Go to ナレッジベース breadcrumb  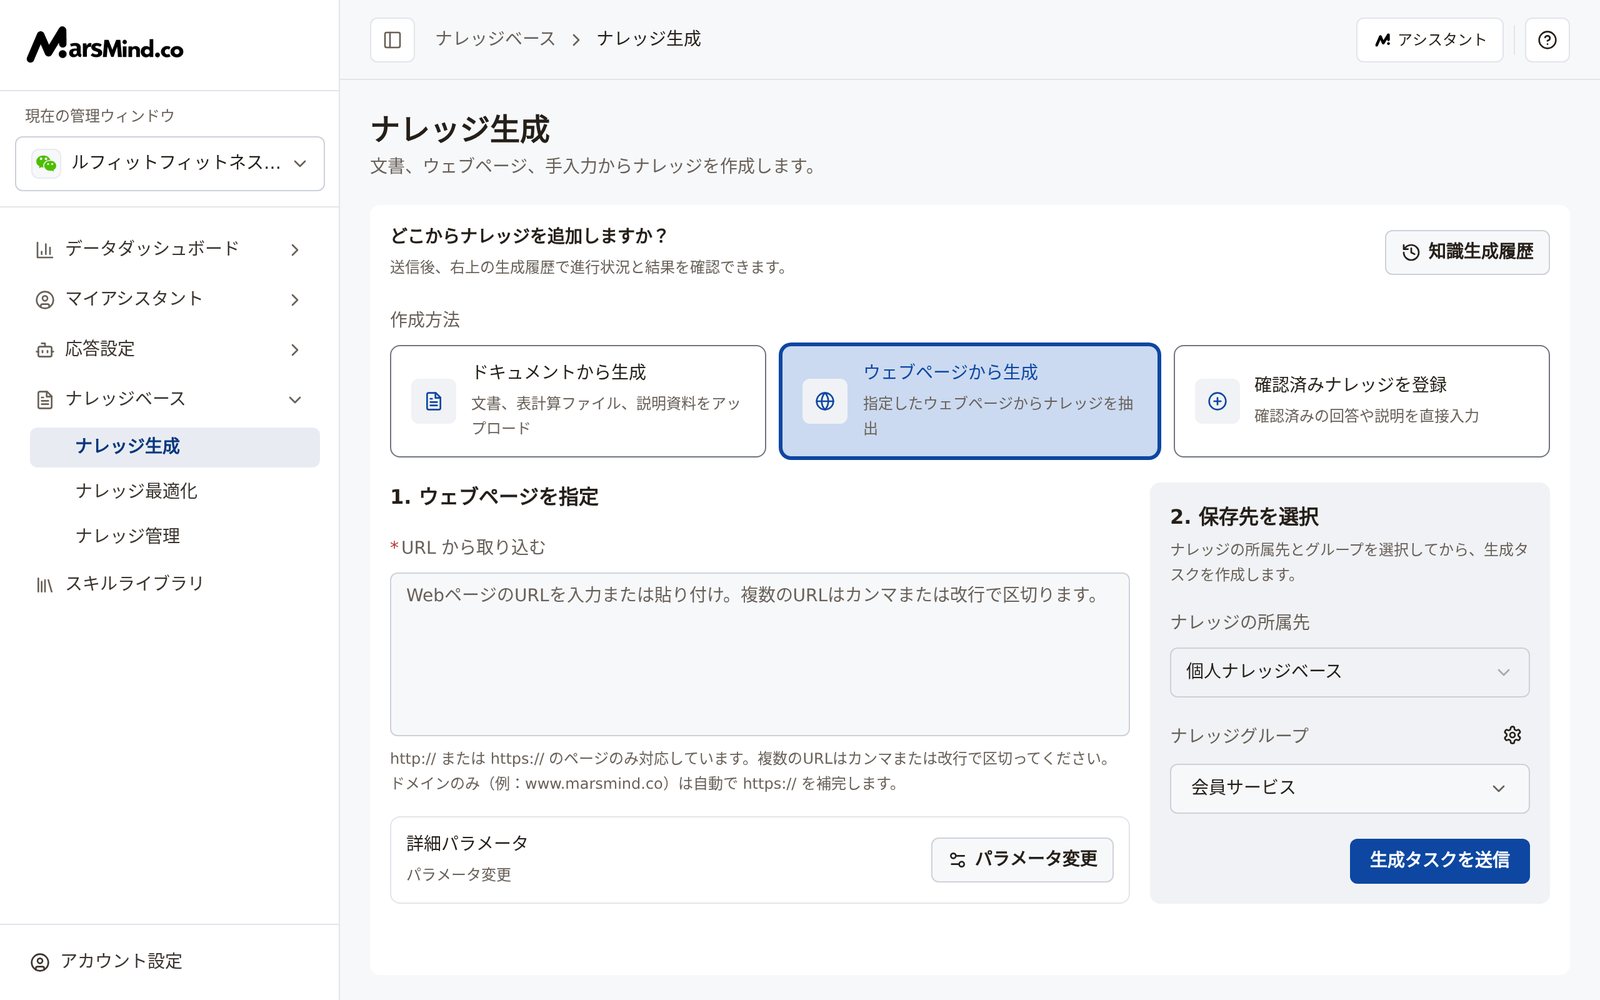tap(496, 39)
